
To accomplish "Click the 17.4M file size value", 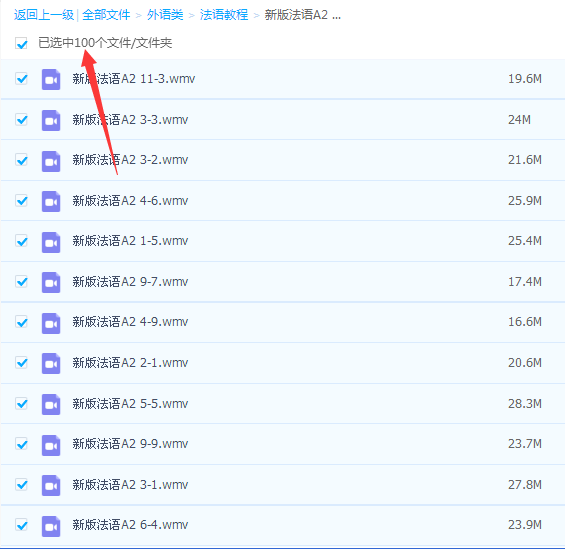I will pyautogui.click(x=525, y=282).
